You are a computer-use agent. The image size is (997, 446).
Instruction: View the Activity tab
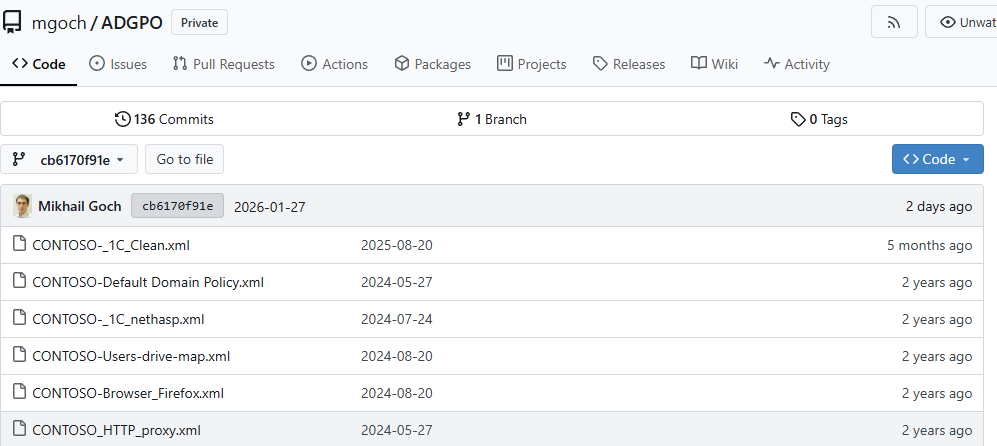tap(797, 64)
